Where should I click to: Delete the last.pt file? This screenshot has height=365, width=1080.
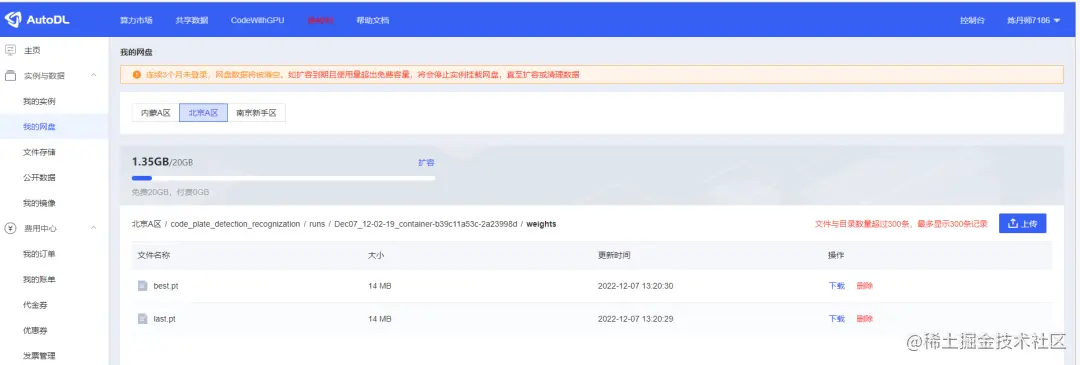(x=864, y=319)
